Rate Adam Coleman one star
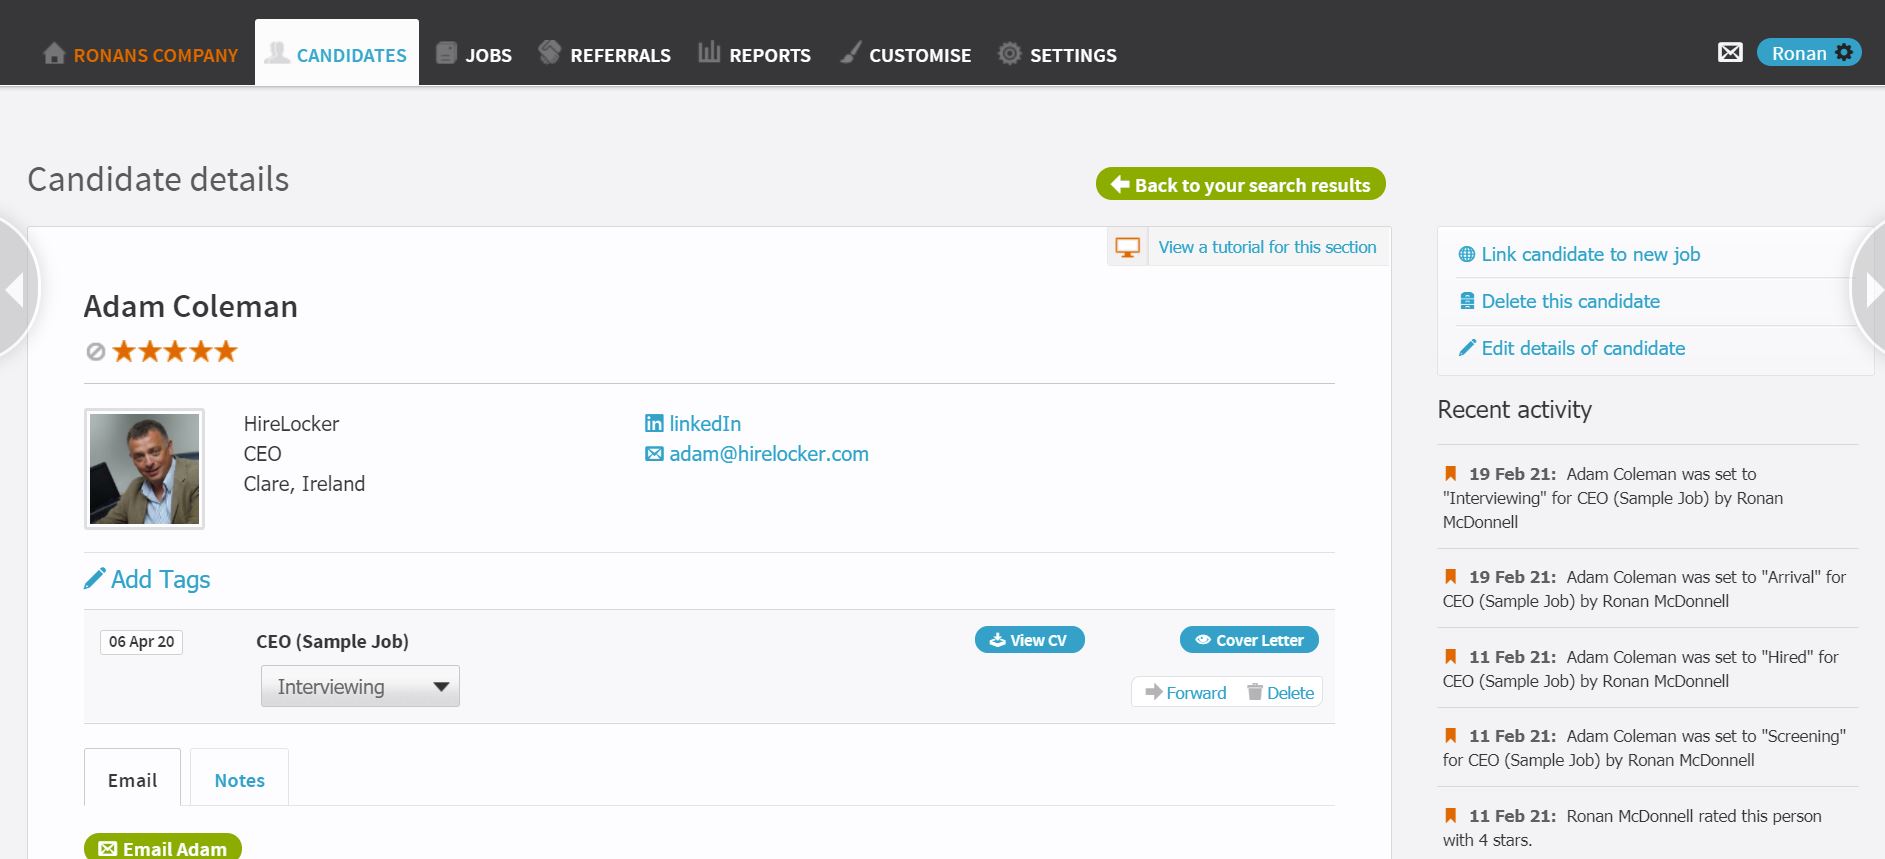 click(x=124, y=351)
